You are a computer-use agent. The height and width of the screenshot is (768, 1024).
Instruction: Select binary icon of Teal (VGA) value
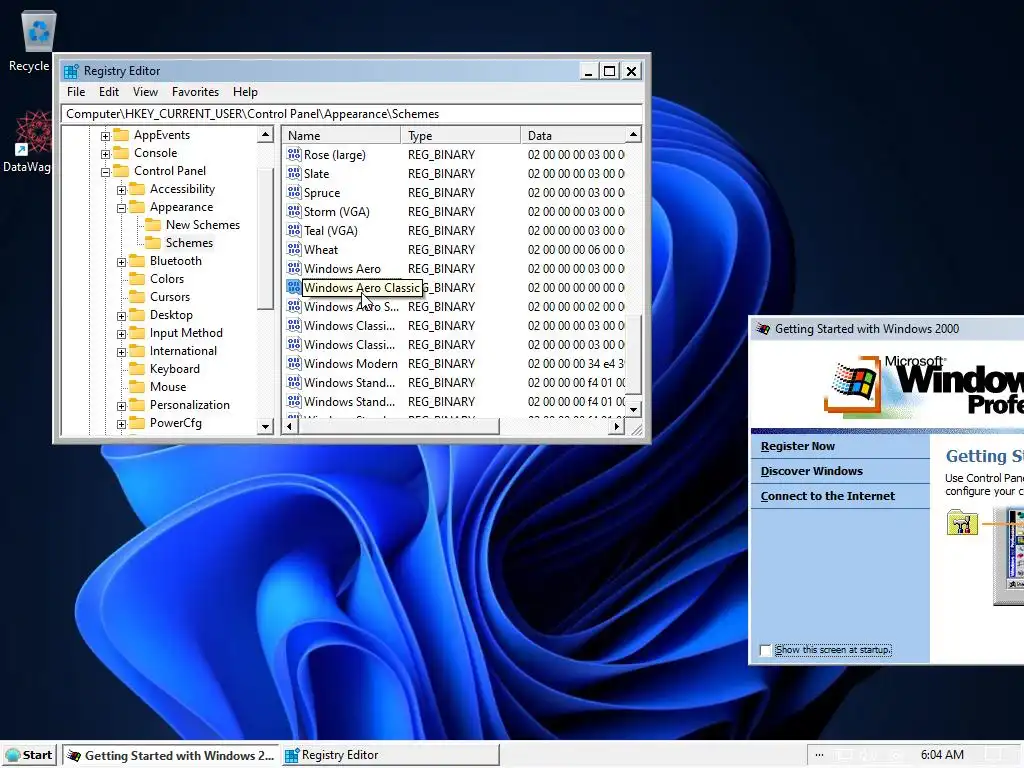coord(294,230)
